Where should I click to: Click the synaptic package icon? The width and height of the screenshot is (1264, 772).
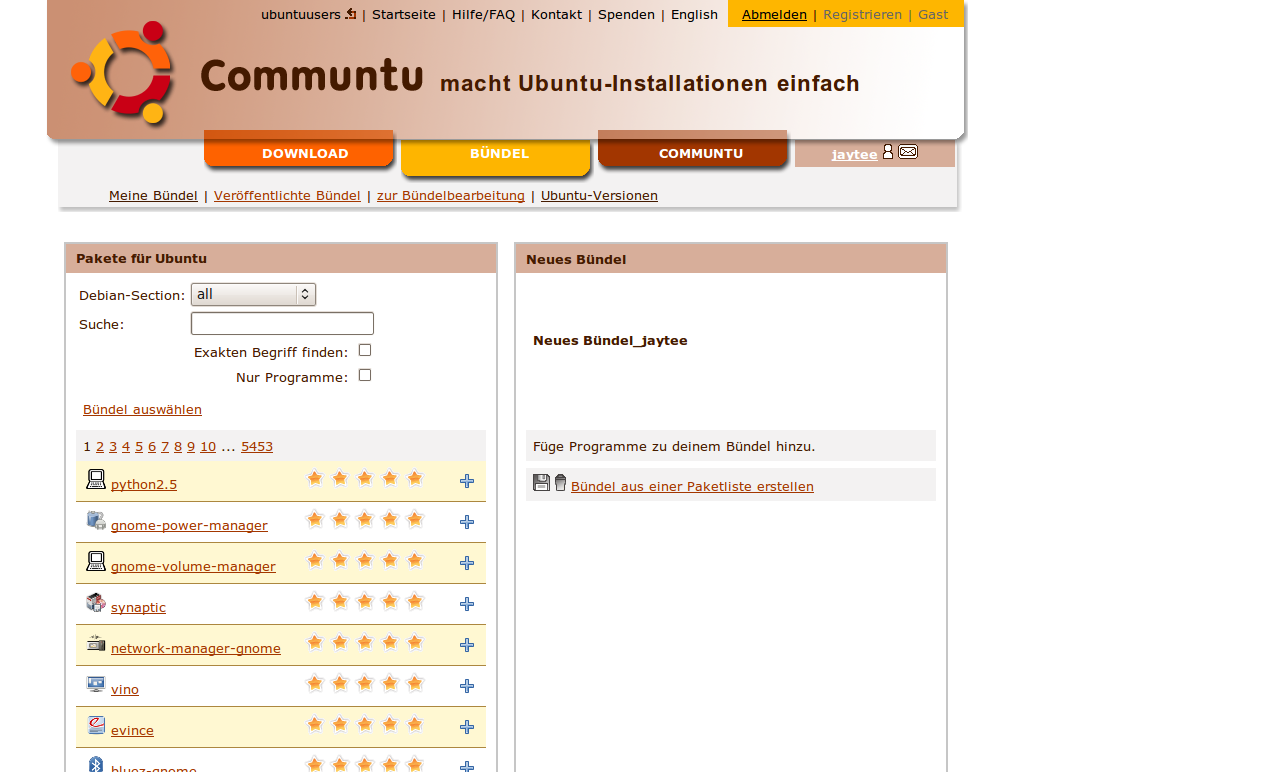coord(96,602)
